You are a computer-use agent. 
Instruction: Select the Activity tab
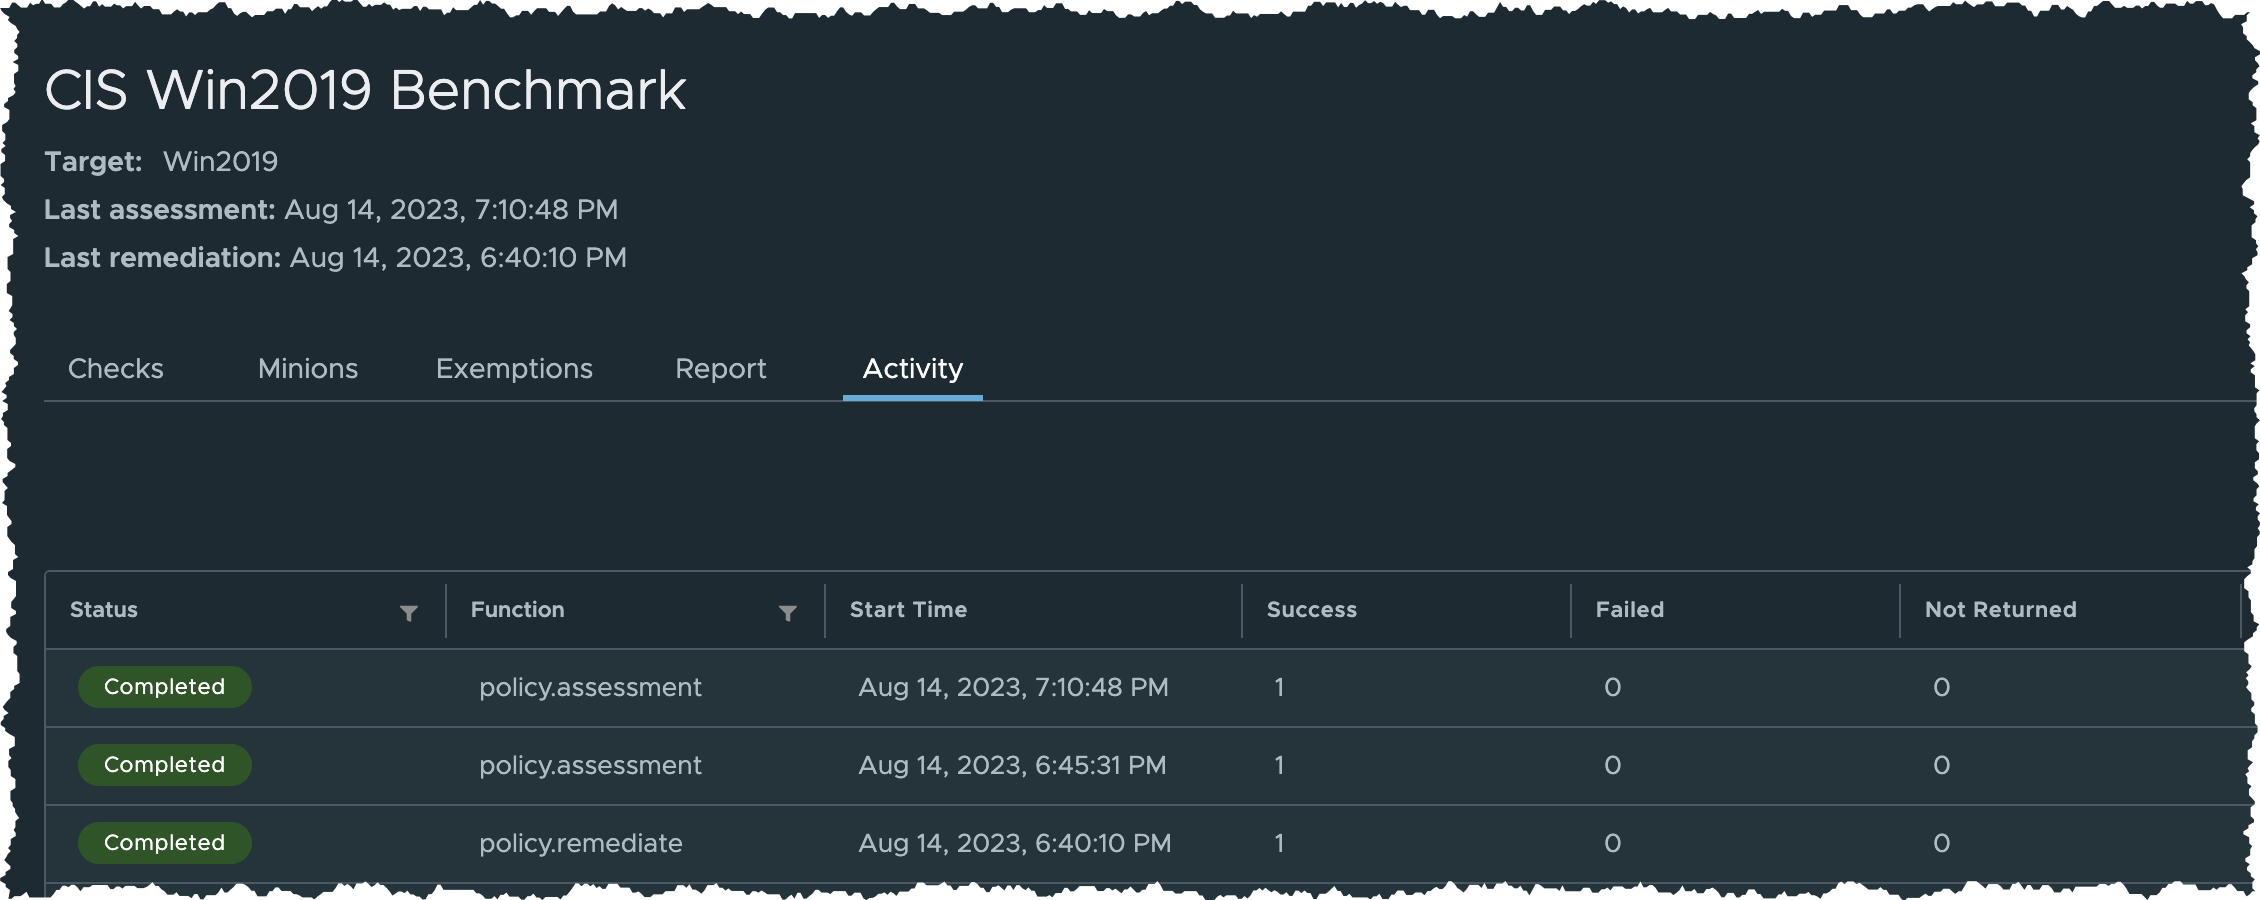[913, 369]
